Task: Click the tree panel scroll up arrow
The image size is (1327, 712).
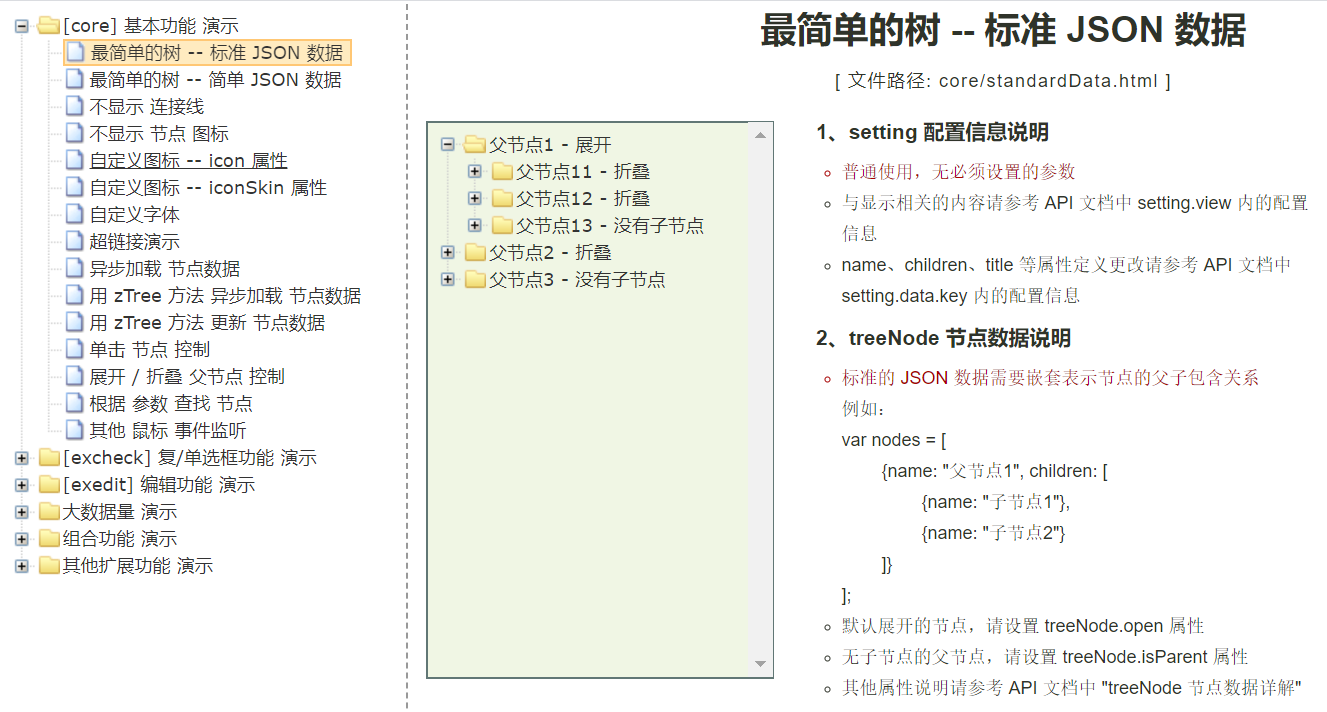Action: [760, 135]
